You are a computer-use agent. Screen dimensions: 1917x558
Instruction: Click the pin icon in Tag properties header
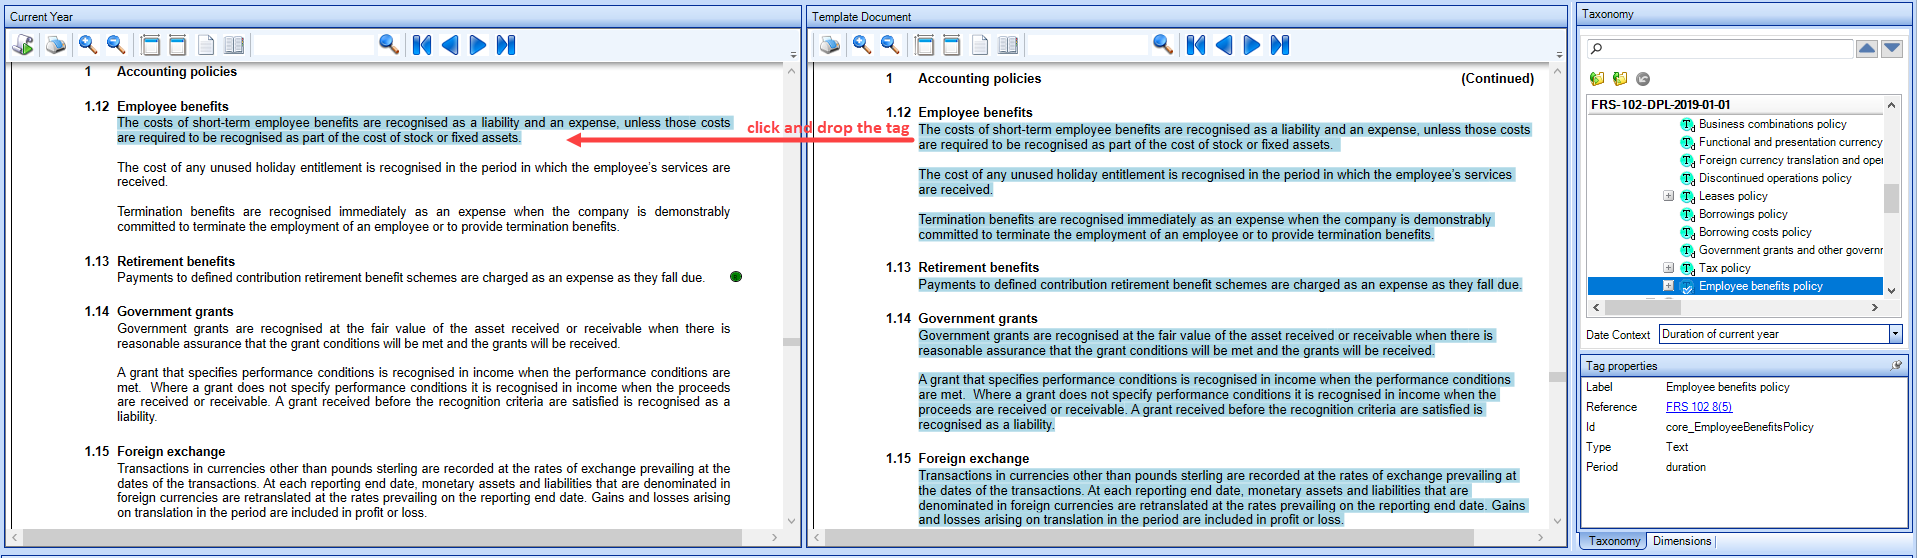click(x=1896, y=366)
